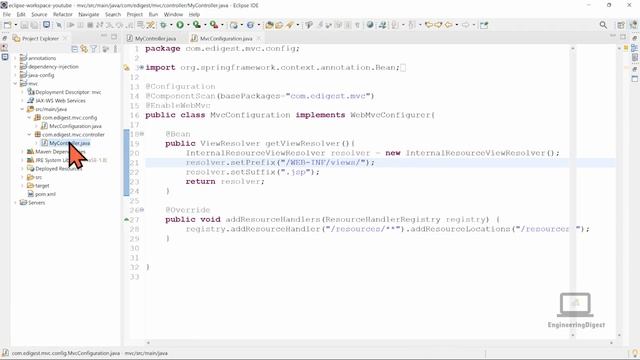Screen dimensions: 640x360
Task: Select Deployment Descriptor: mvc node
Action: point(68,92)
